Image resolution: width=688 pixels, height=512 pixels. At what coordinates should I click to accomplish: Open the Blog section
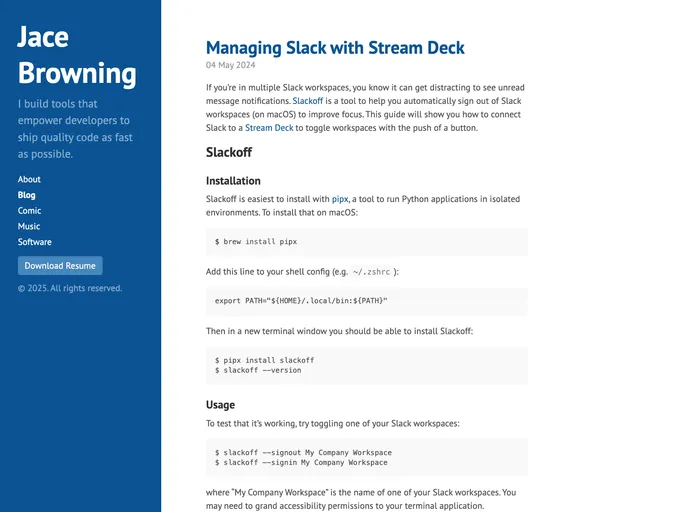point(26,195)
